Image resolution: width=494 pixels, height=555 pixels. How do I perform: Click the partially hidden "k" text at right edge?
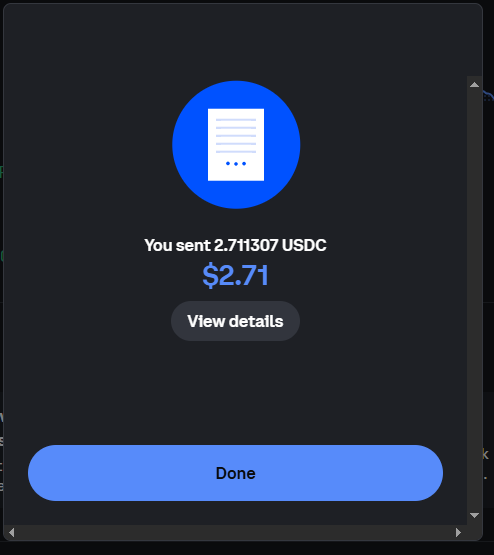coord(486,454)
